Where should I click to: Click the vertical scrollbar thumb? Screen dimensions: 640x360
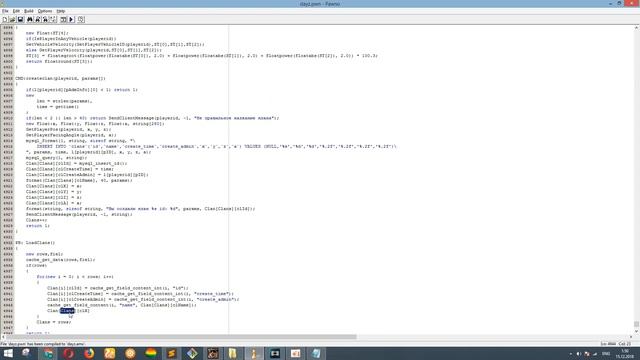click(x=636, y=324)
